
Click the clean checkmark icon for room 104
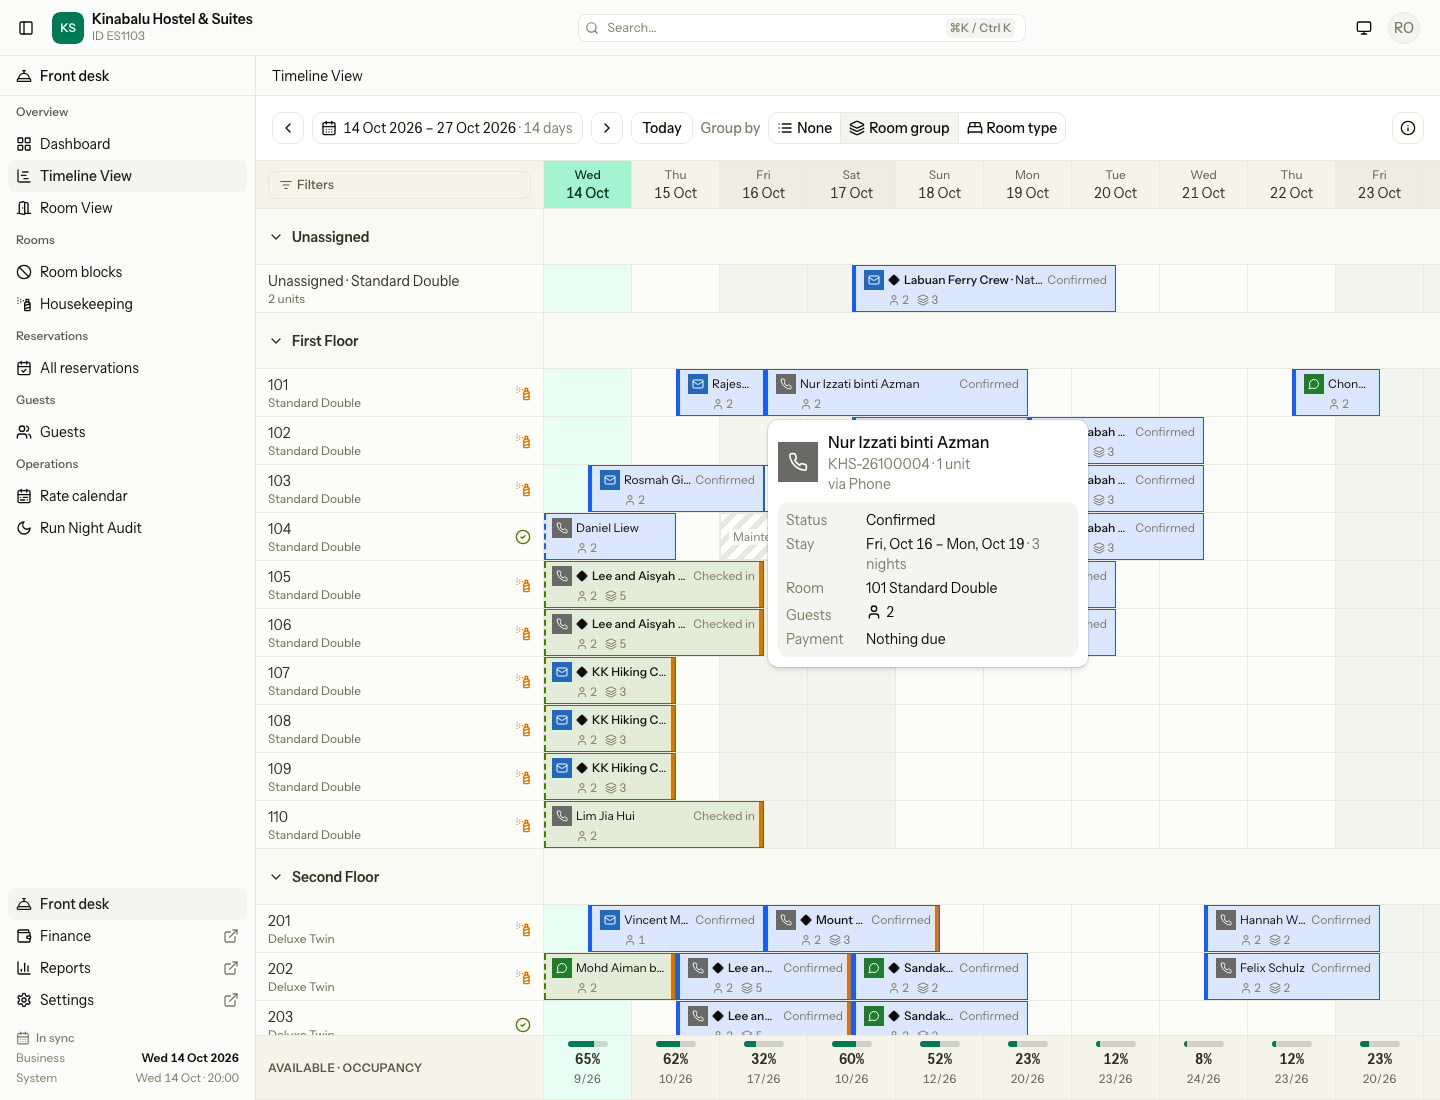[523, 537]
